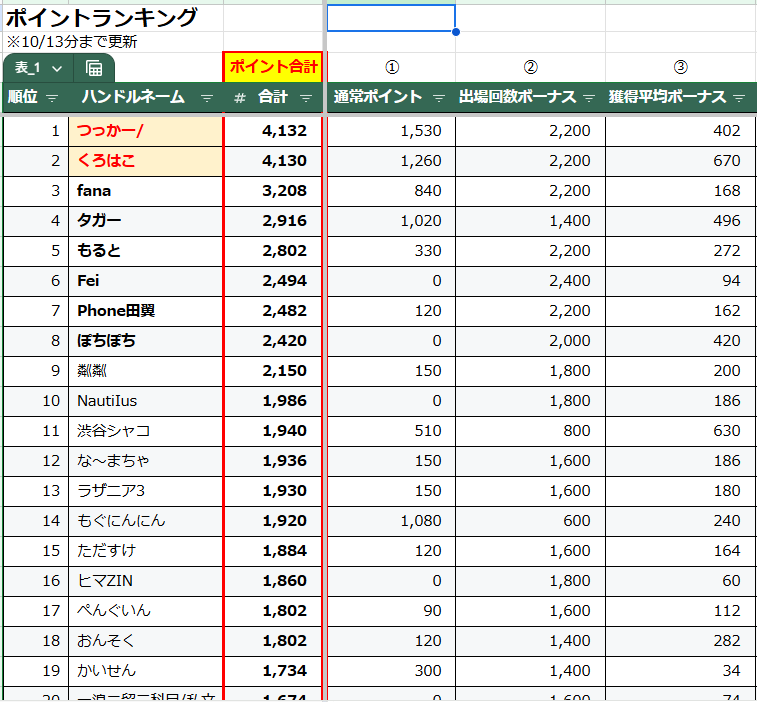This screenshot has height=702, width=757.
Task: Select 通常ポイント cell 1,260
Action: 392,161
